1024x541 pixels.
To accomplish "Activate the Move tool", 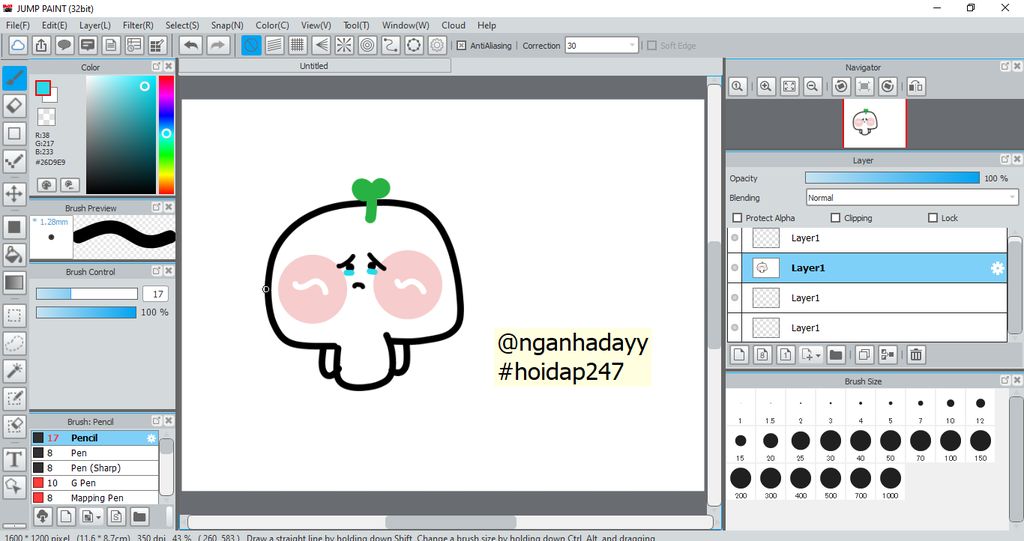I will 15,193.
